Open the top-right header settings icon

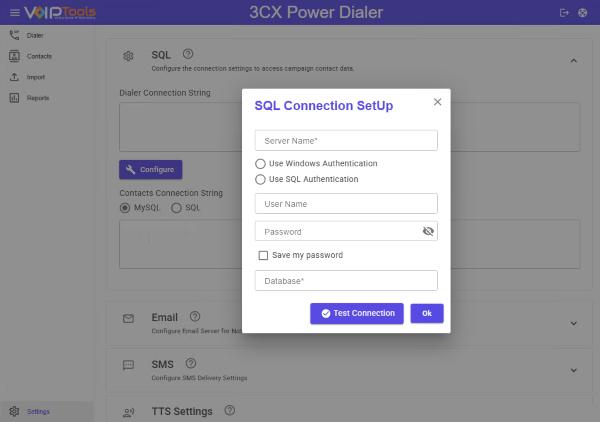pyautogui.click(x=583, y=12)
